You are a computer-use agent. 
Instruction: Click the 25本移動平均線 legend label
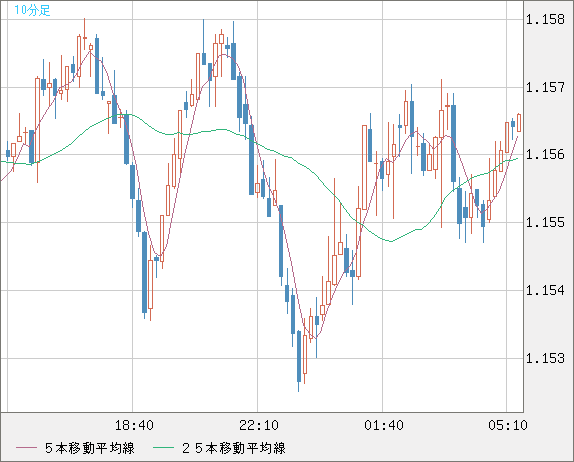(234, 448)
